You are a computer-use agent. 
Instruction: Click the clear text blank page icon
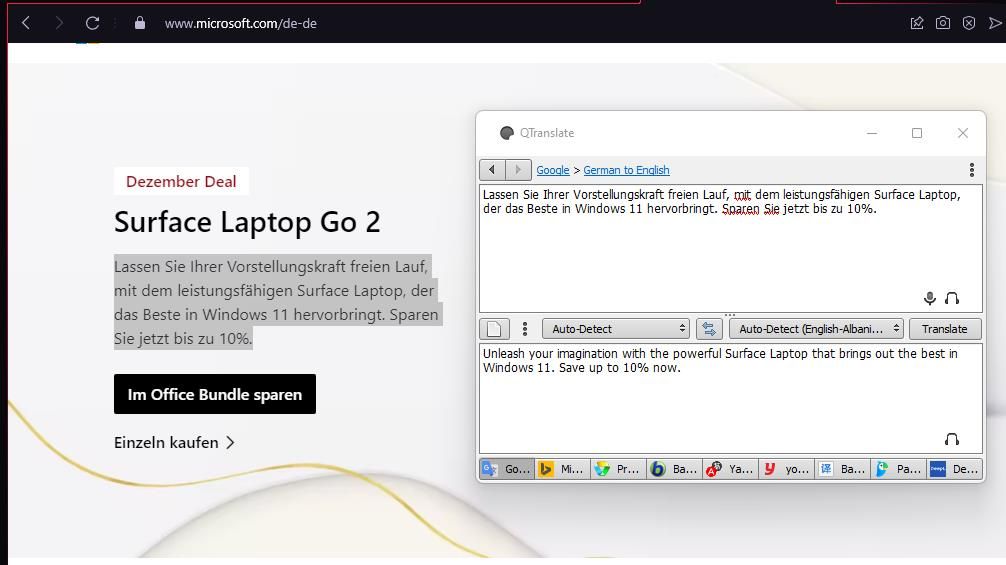(494, 329)
